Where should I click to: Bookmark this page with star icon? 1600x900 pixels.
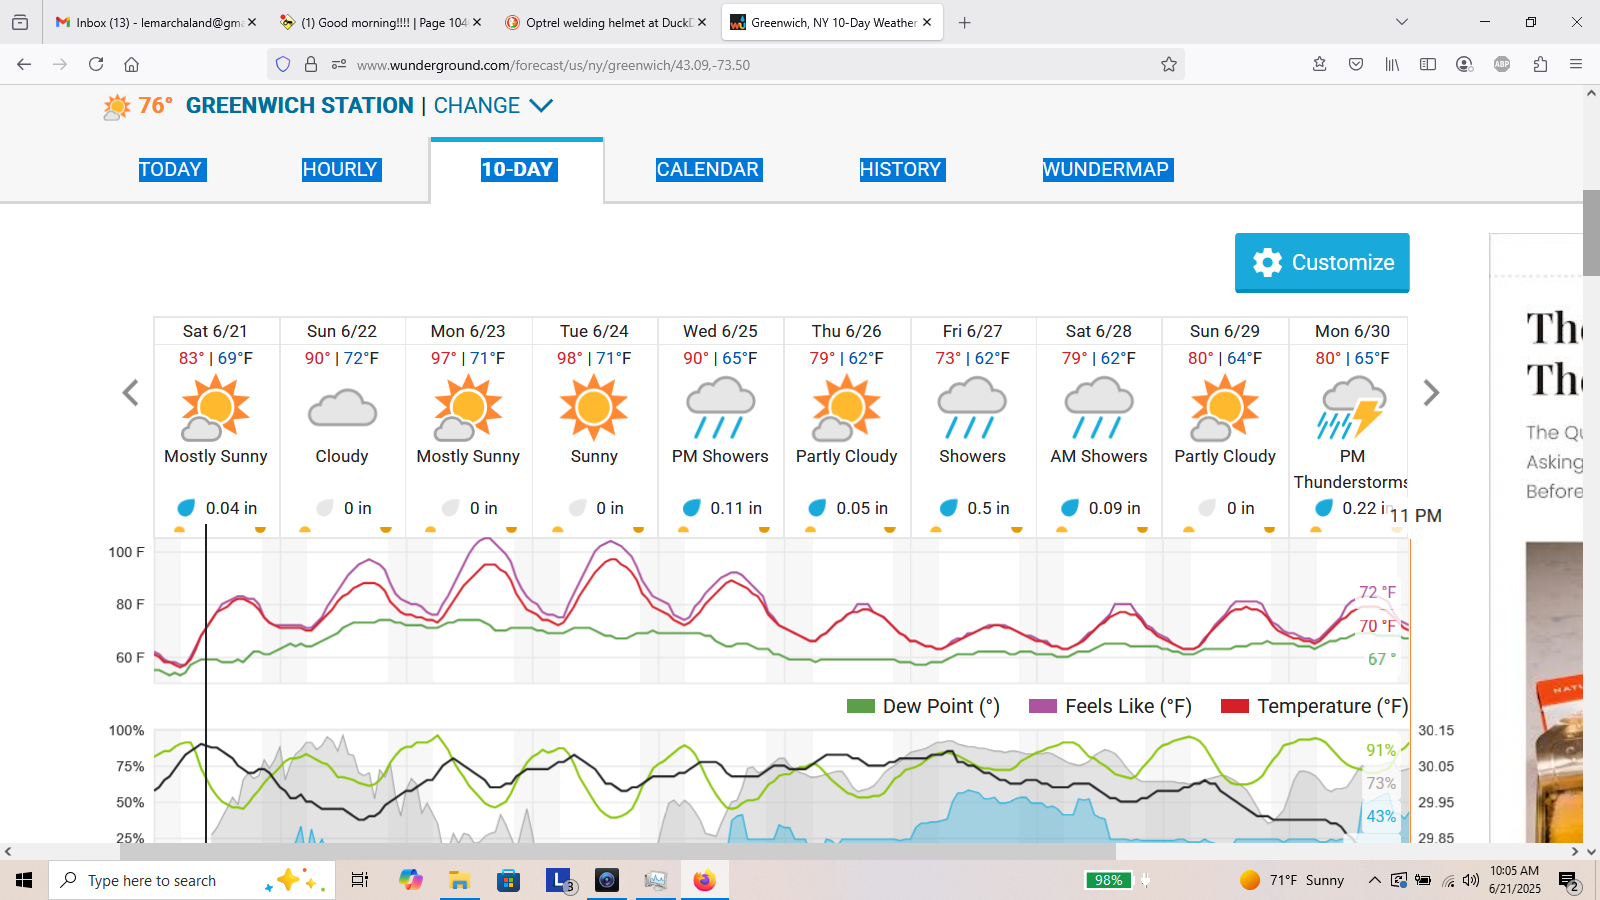click(x=1168, y=64)
